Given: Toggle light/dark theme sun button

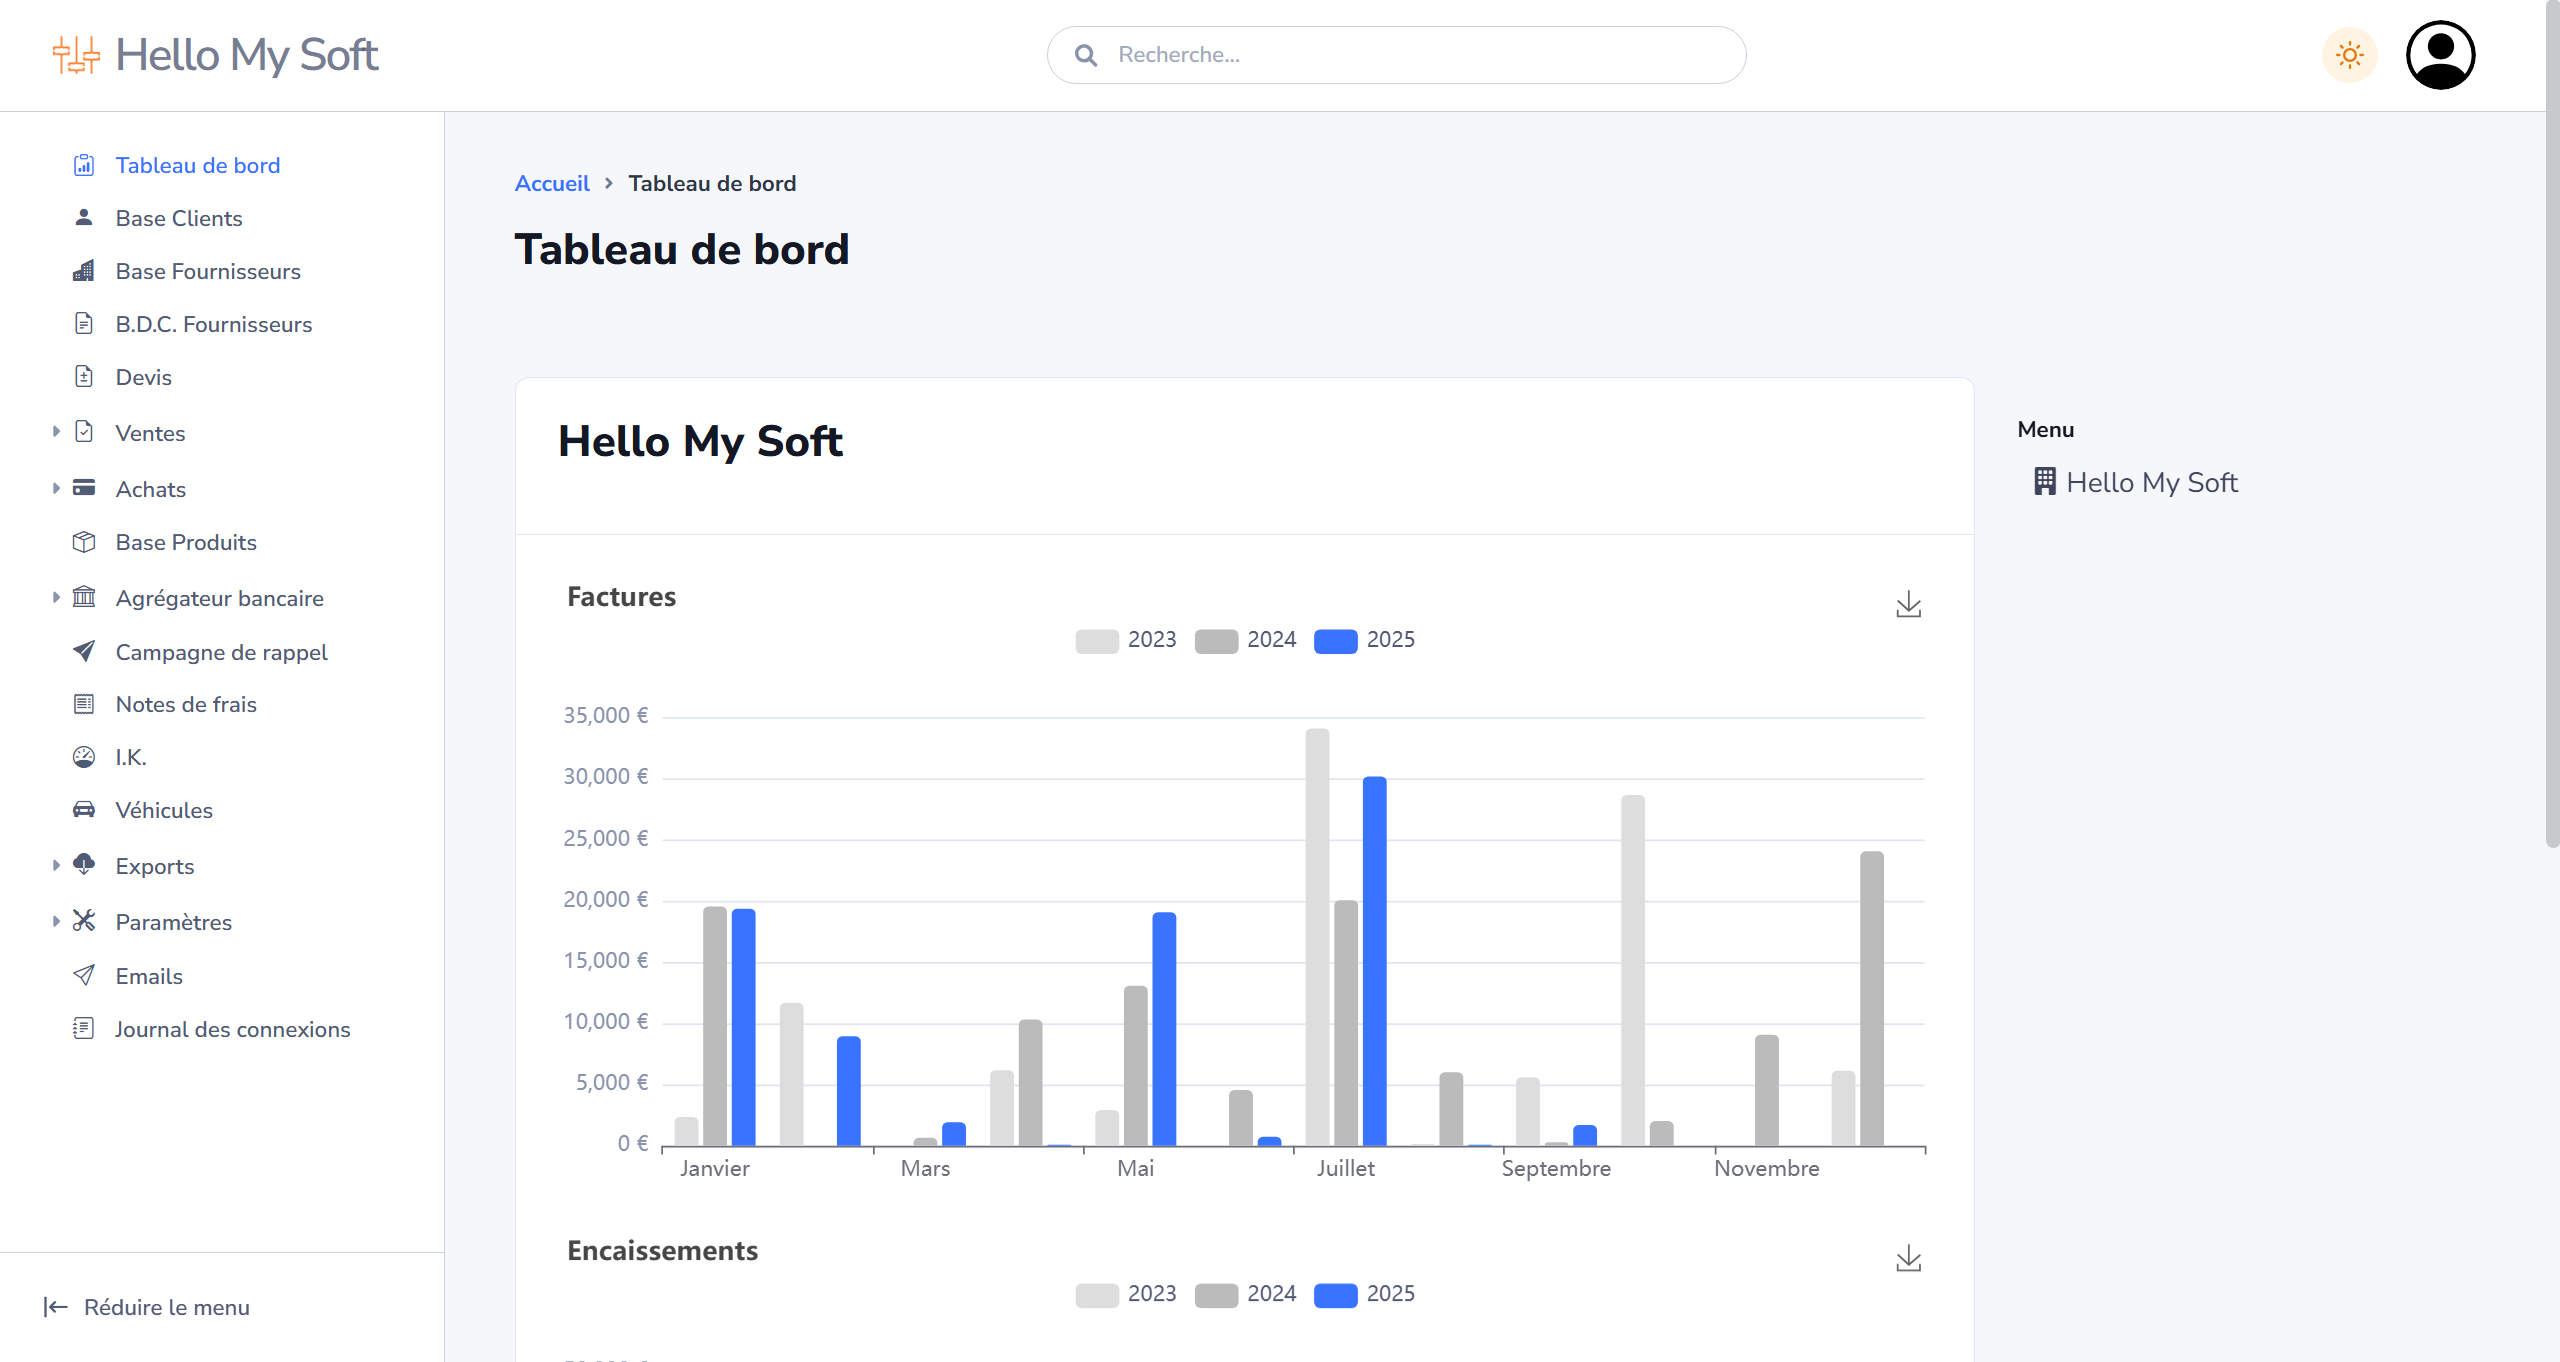Looking at the screenshot, I should [x=2349, y=55].
